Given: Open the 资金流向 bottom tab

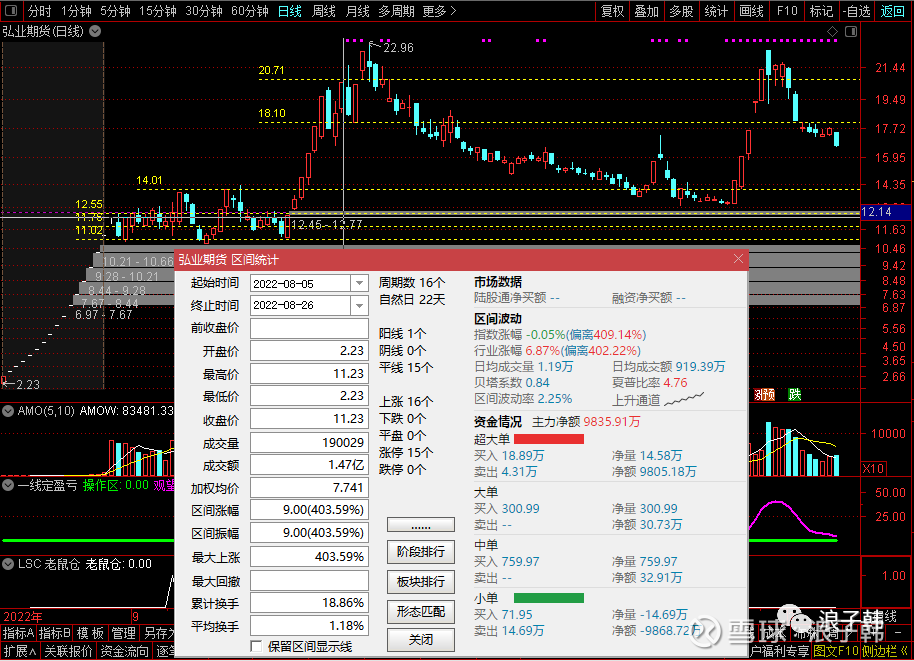Looking at the screenshot, I should [125, 651].
